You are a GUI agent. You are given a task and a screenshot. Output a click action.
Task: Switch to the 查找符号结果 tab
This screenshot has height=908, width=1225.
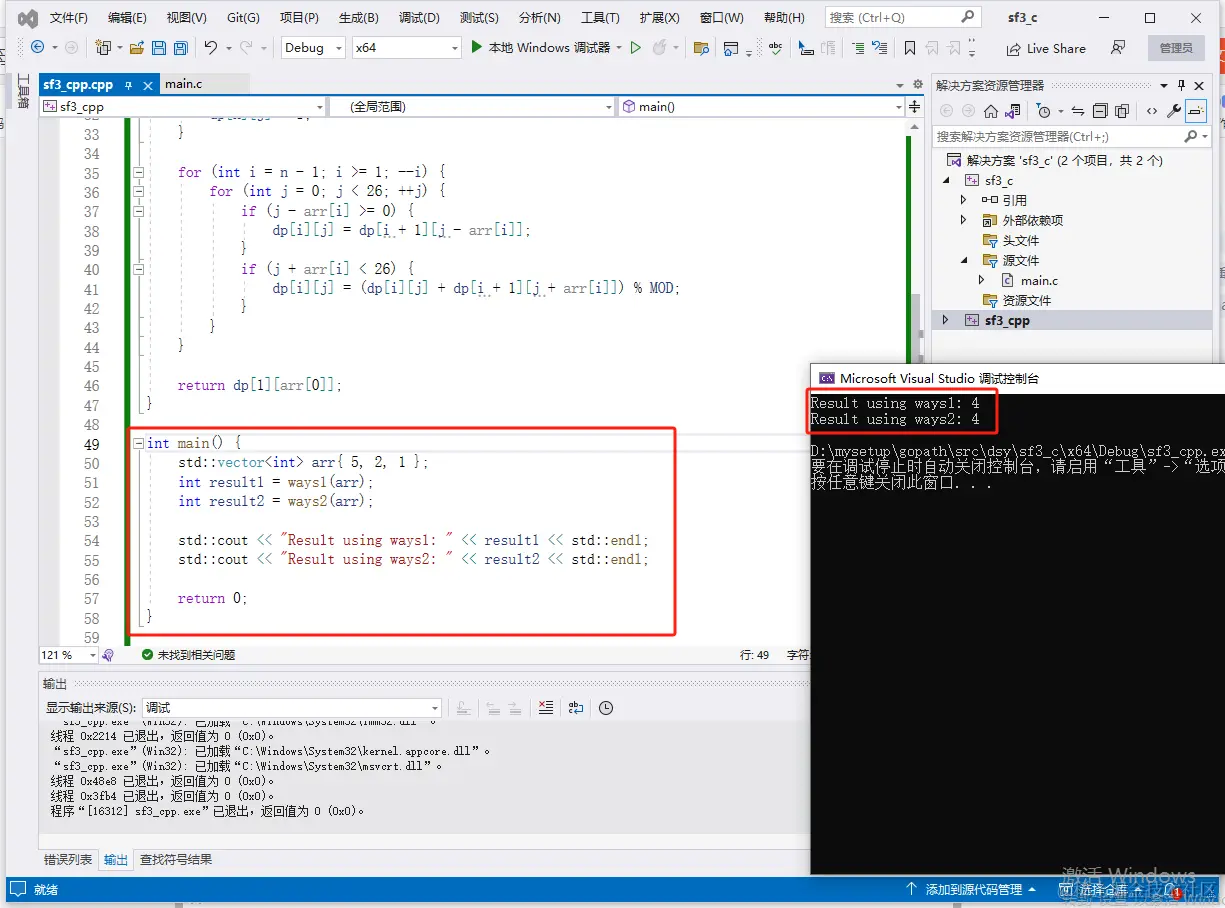(x=175, y=859)
